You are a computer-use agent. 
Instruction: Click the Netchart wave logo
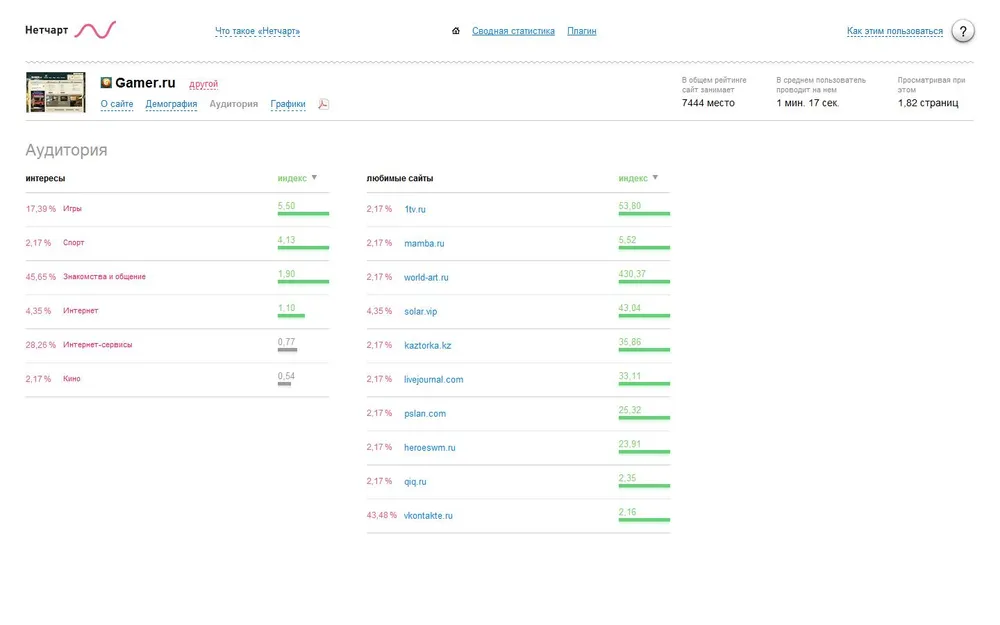click(95, 30)
